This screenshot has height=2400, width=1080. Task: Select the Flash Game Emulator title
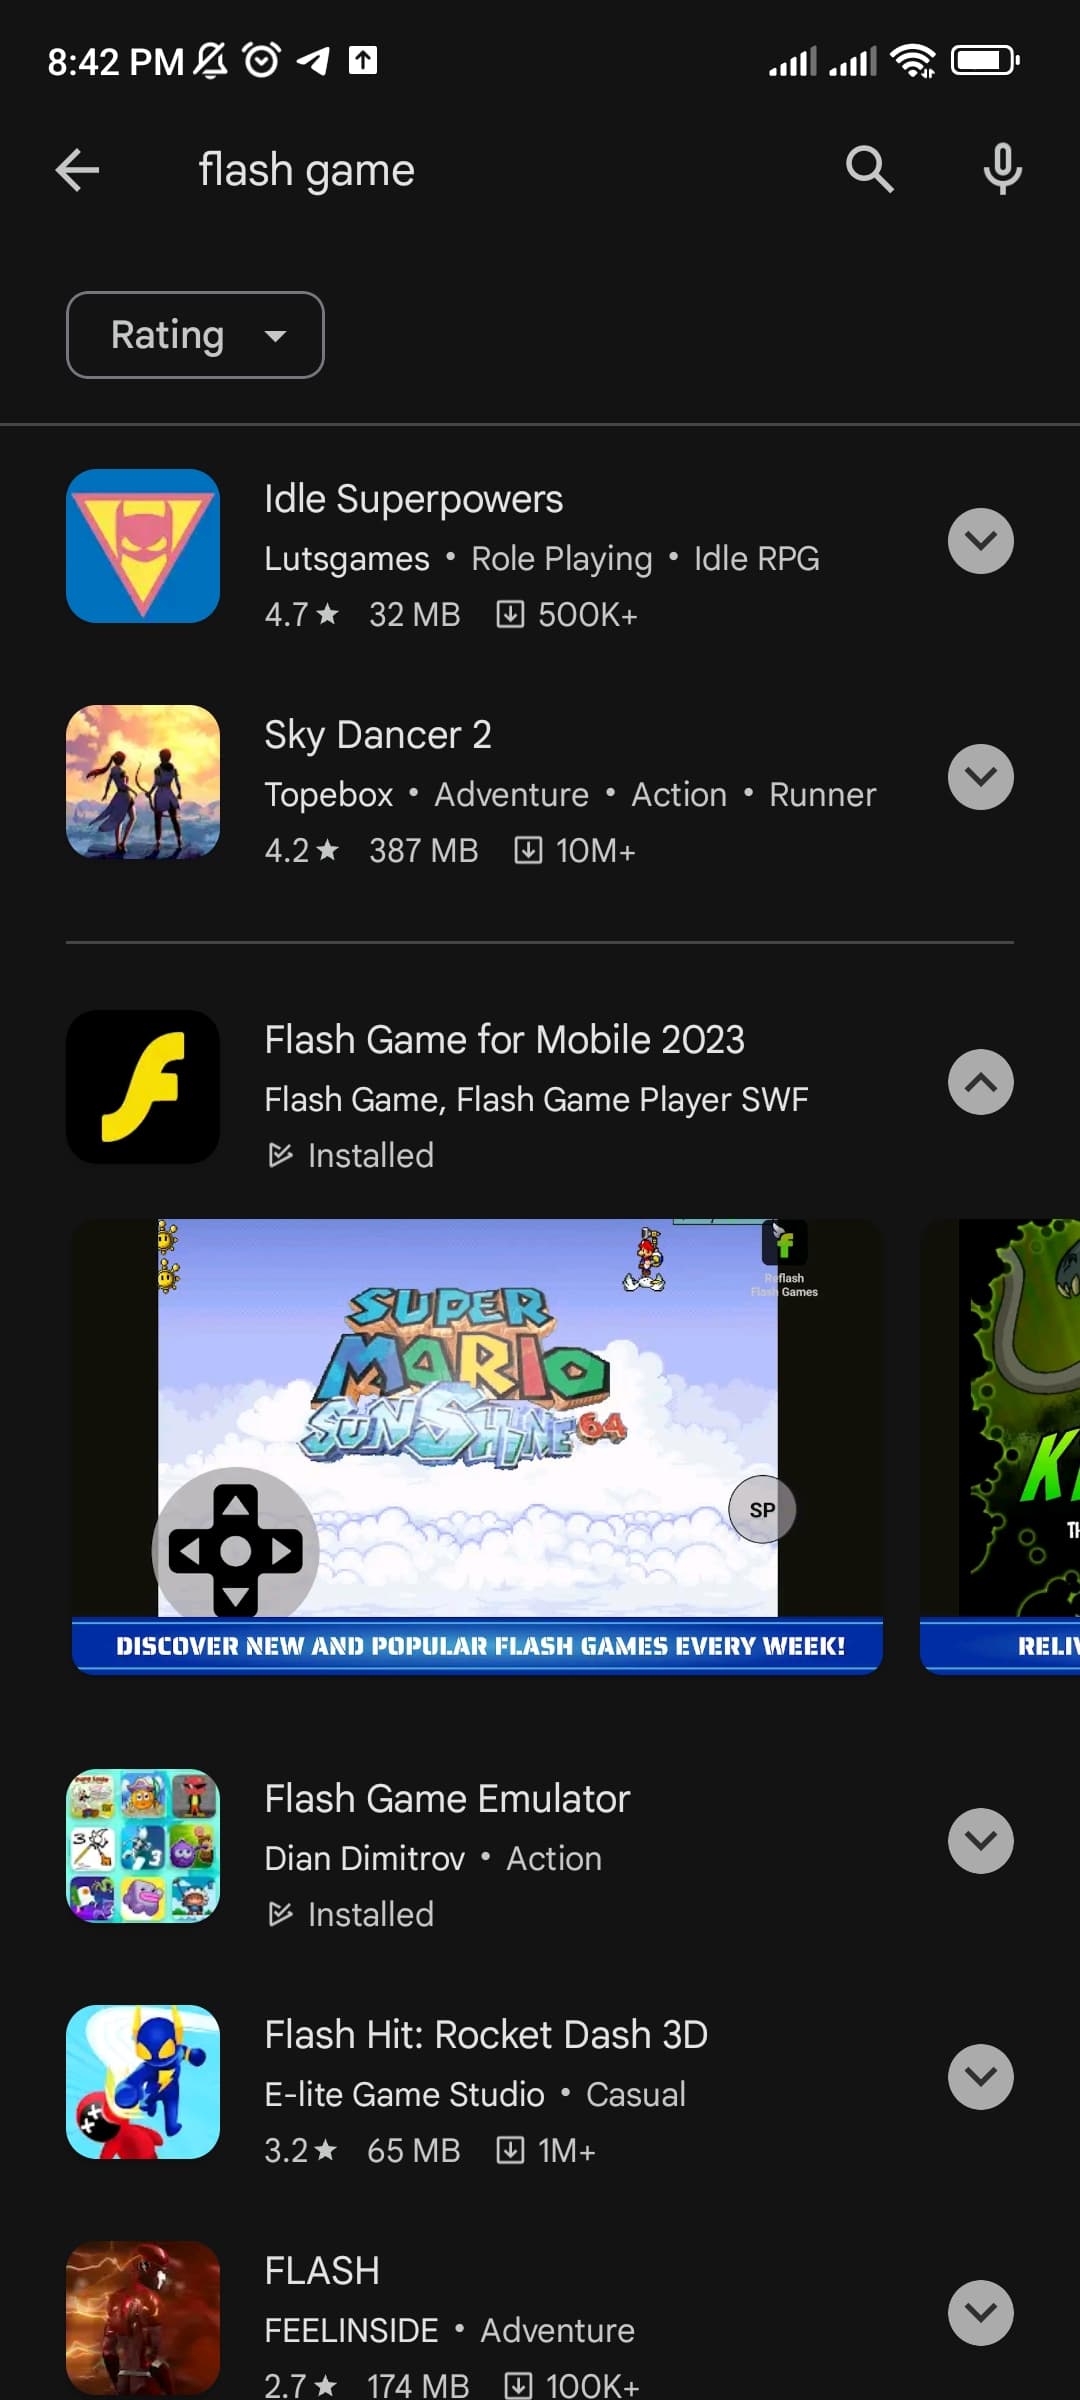click(447, 1799)
